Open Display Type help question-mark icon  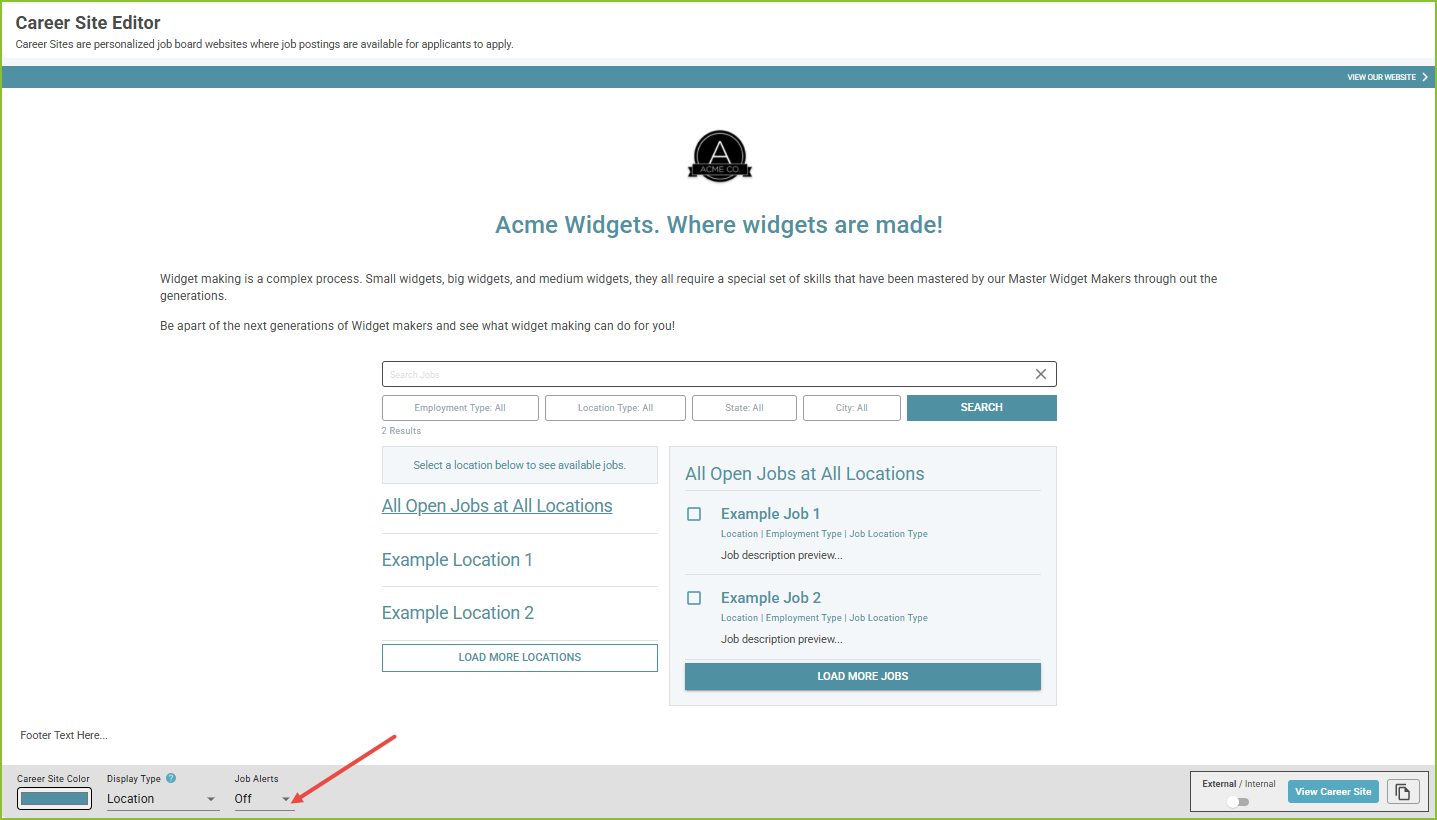click(x=171, y=778)
